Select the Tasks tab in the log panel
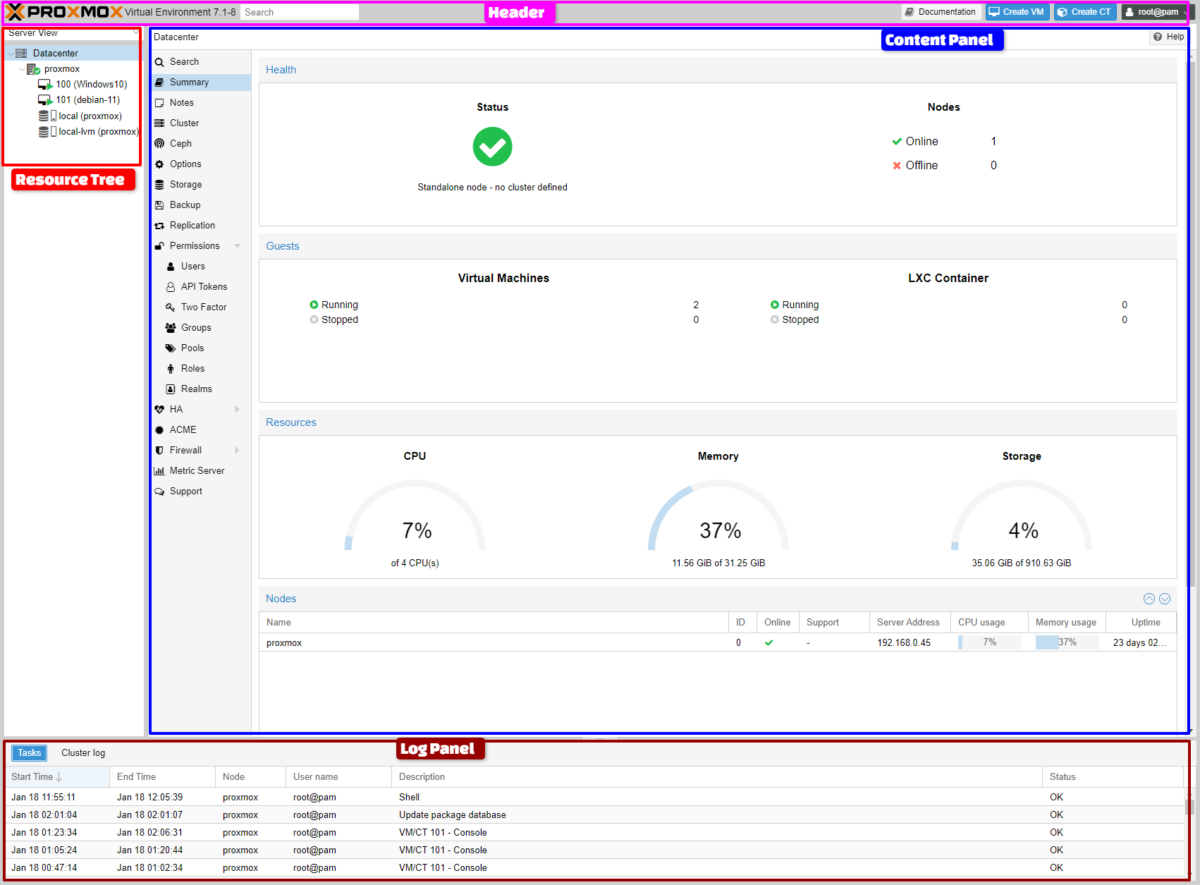This screenshot has width=1200, height=885. (28, 752)
